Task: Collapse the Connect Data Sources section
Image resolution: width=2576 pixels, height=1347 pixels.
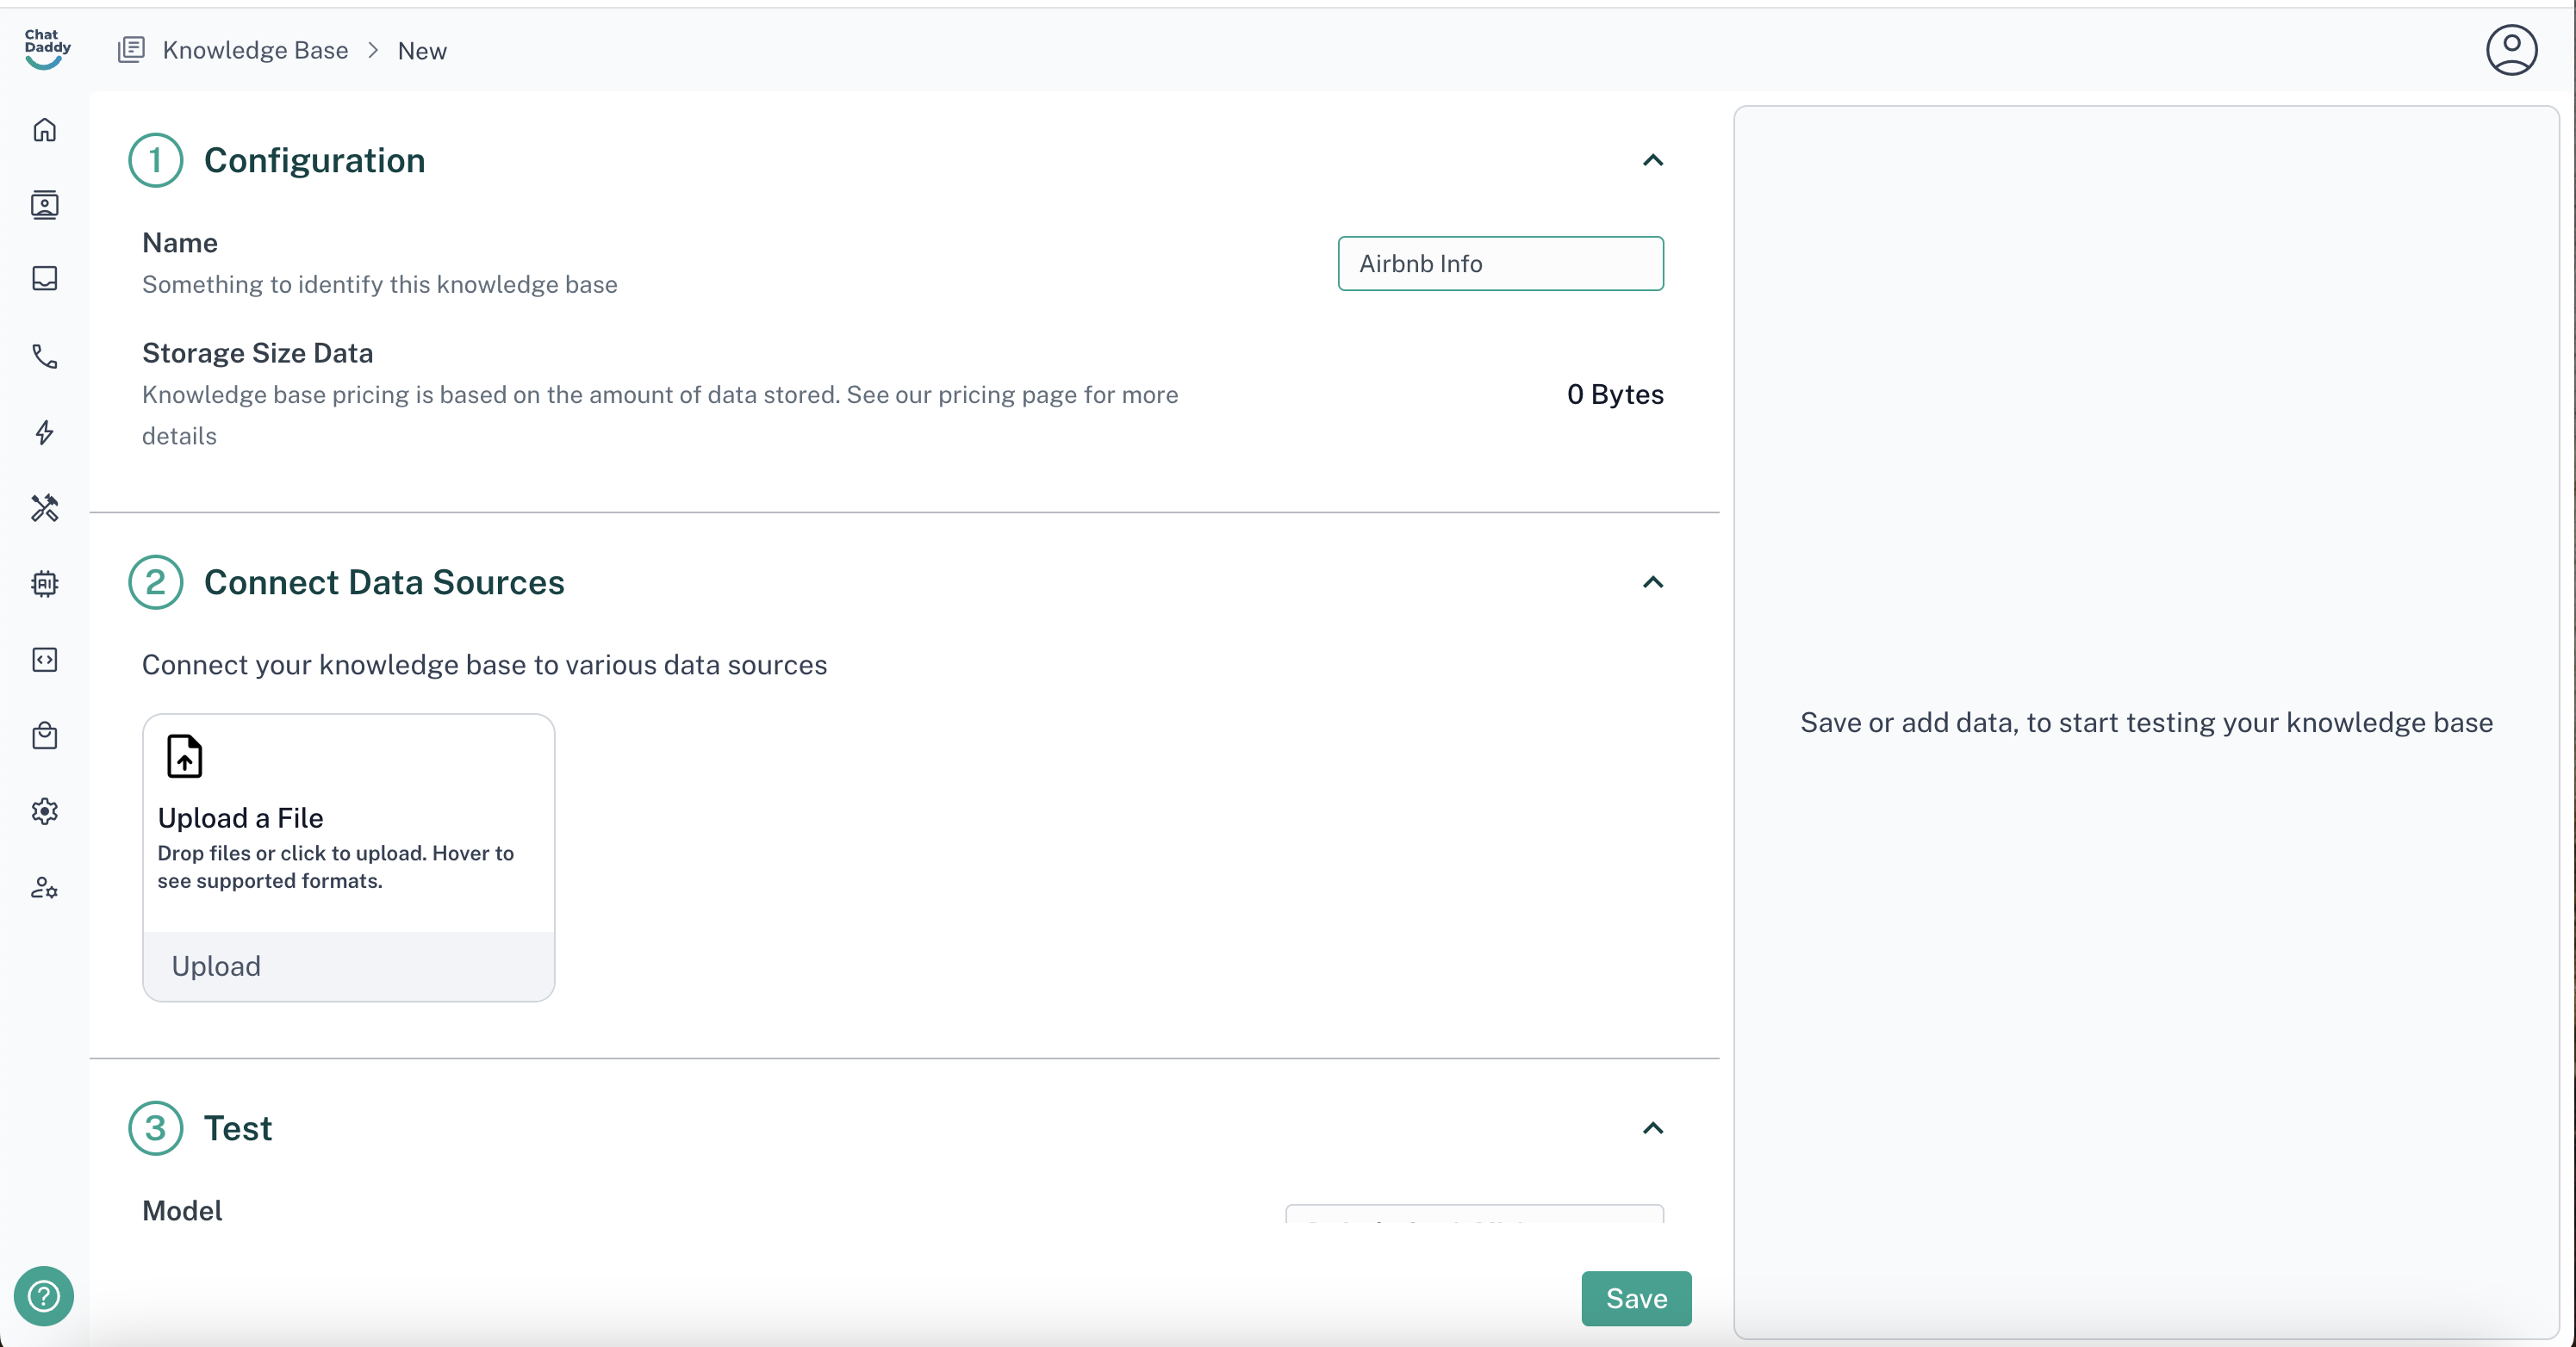Action: coord(1652,582)
